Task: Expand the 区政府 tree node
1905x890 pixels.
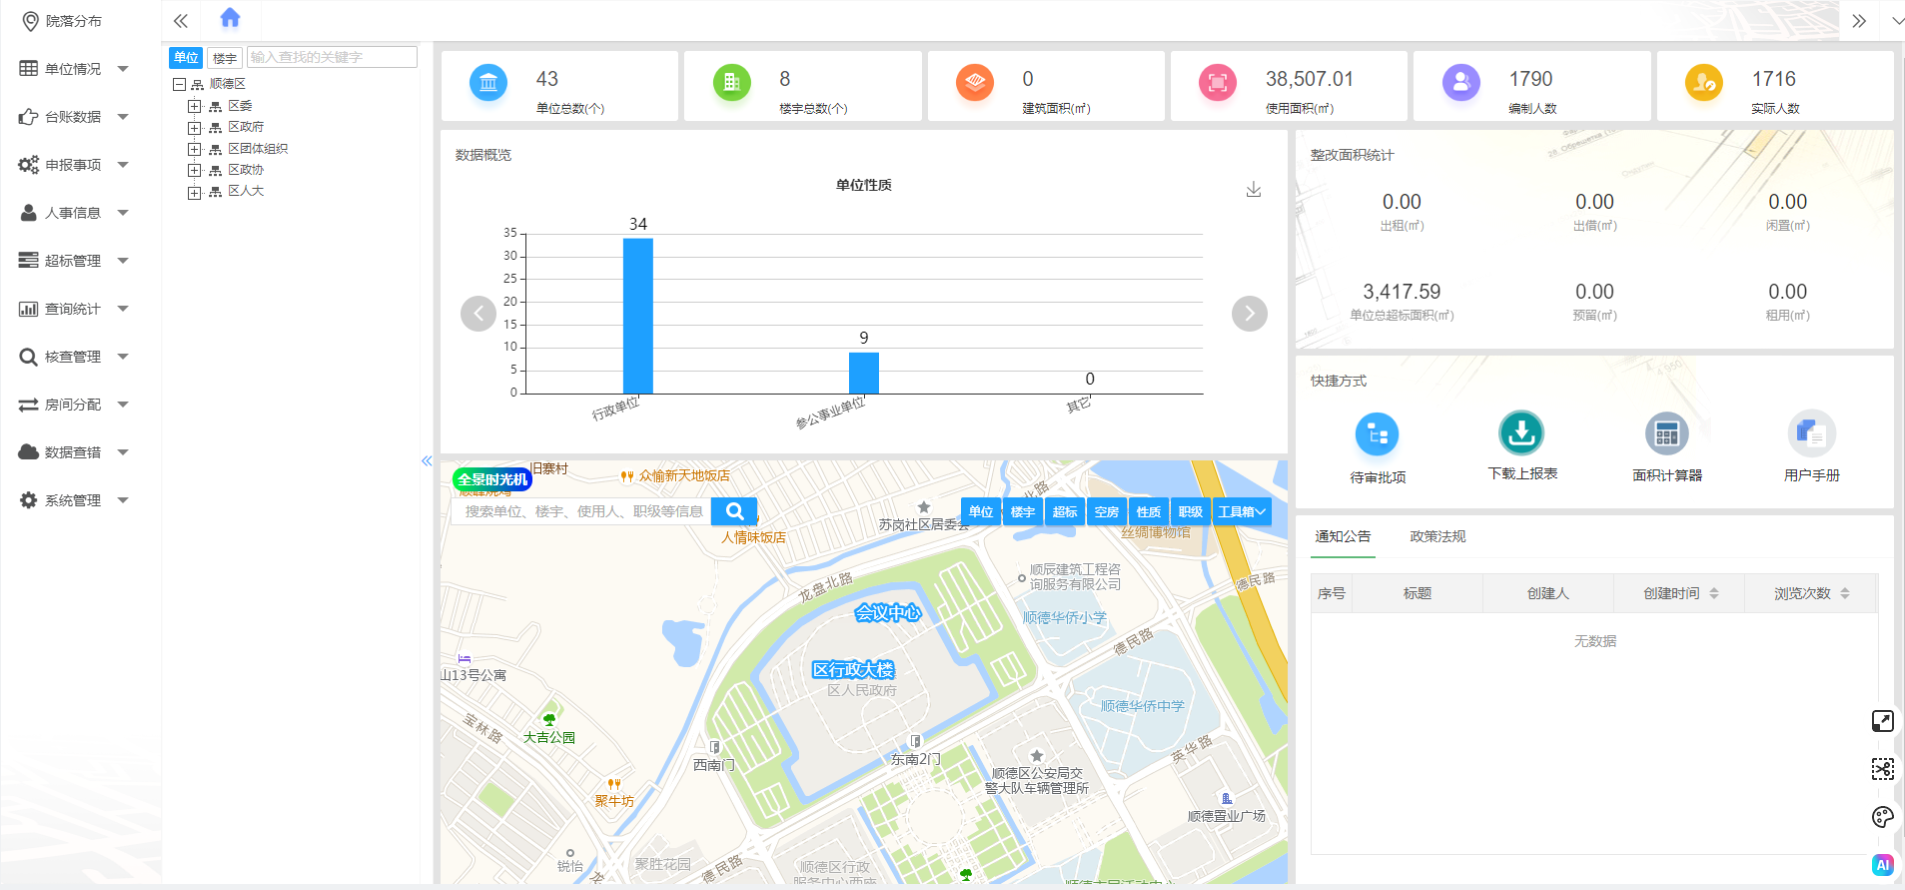Action: click(194, 128)
